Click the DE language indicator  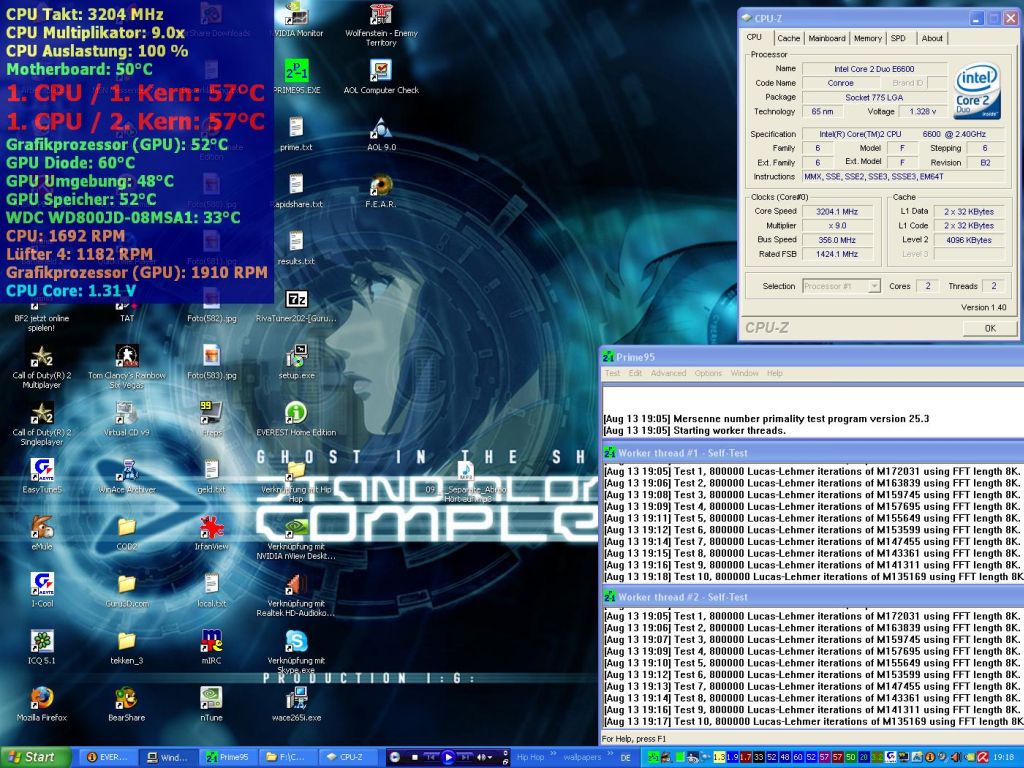pos(626,758)
